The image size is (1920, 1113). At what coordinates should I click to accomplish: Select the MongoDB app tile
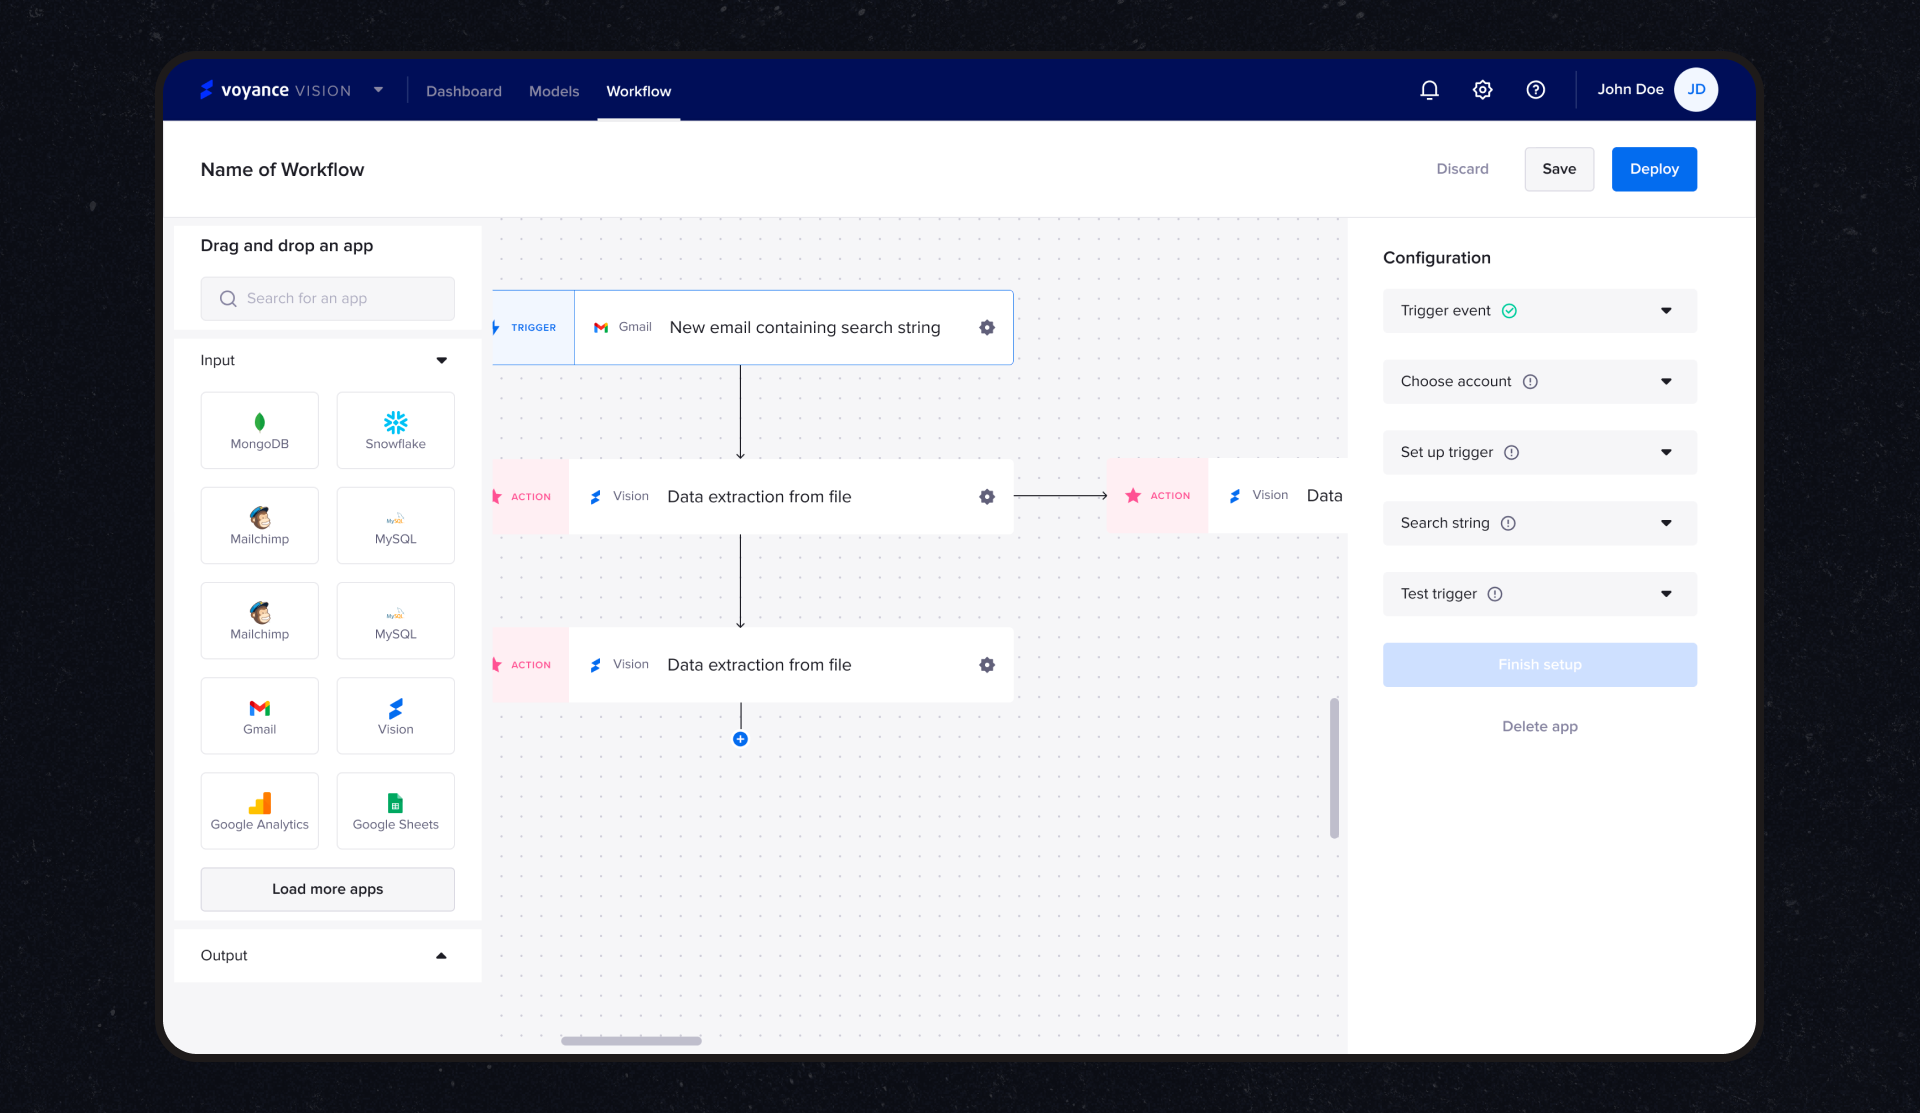pyautogui.click(x=259, y=431)
